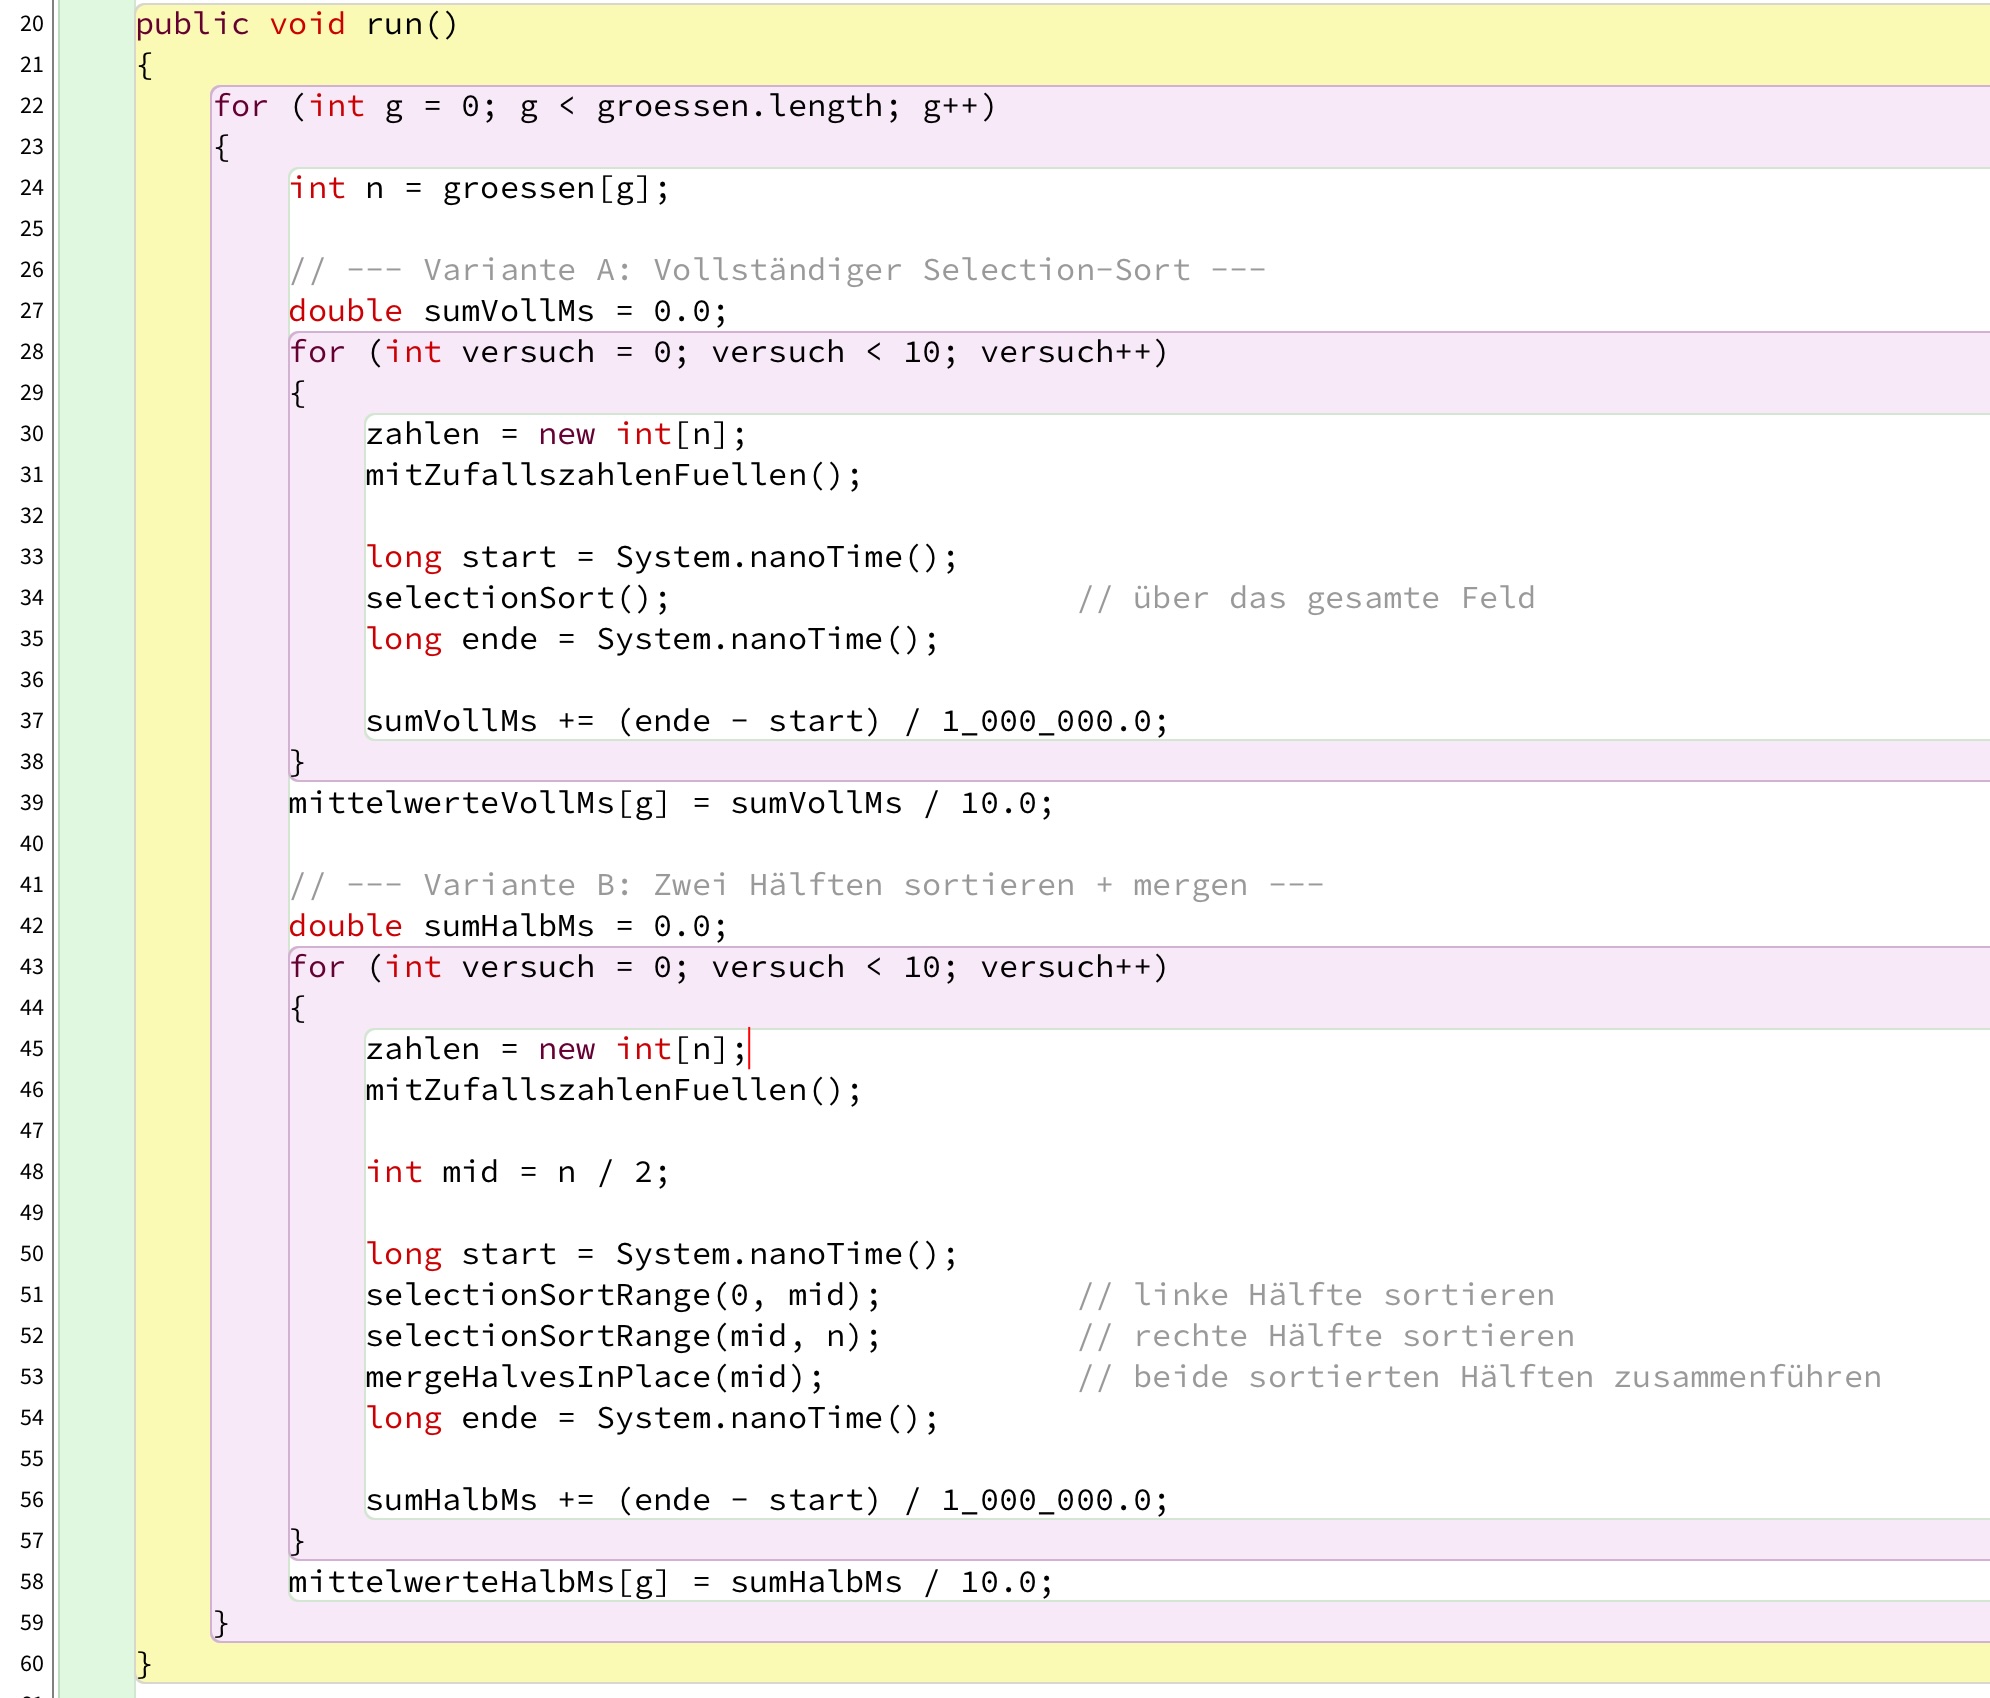This screenshot has width=1990, height=1698.
Task: Click 'int n = groessen[g];' declaration
Action: tap(478, 188)
